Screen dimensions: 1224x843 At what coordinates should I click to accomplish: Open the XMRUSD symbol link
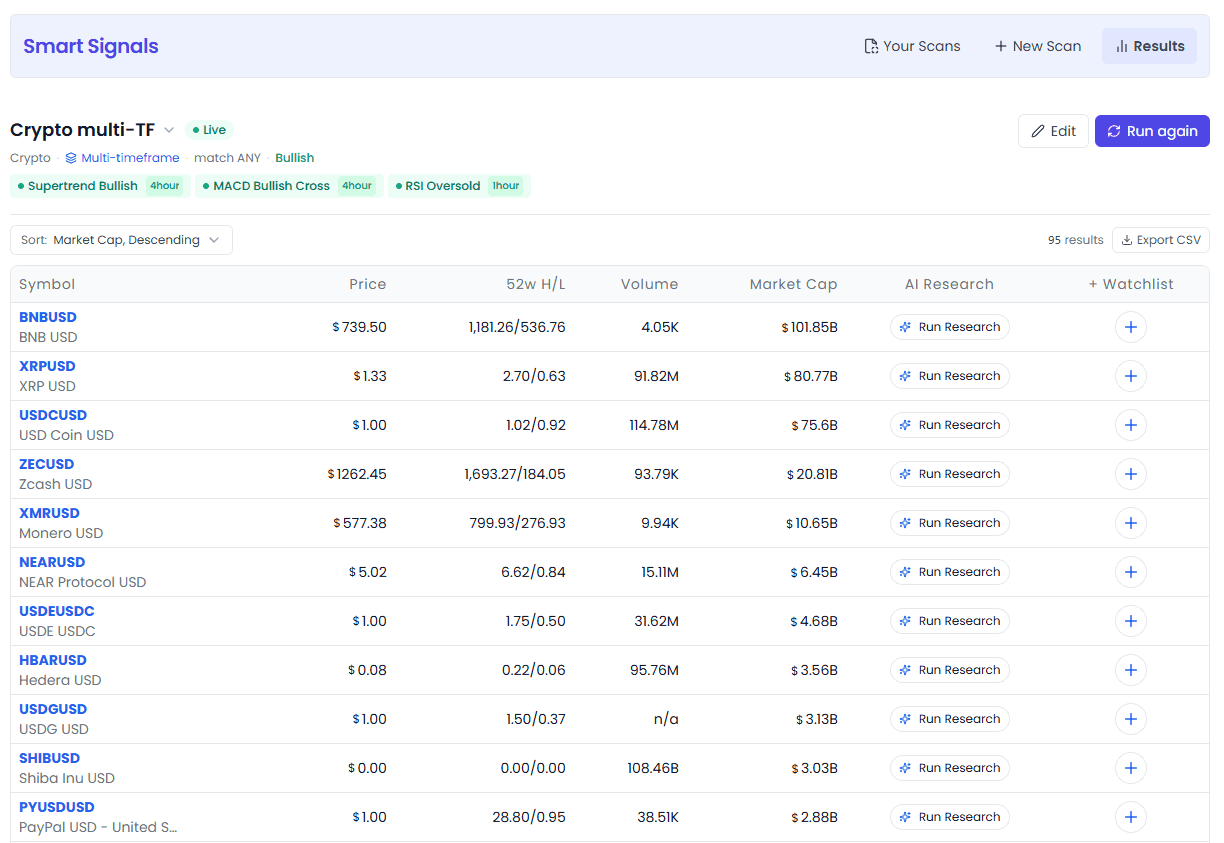pos(49,513)
